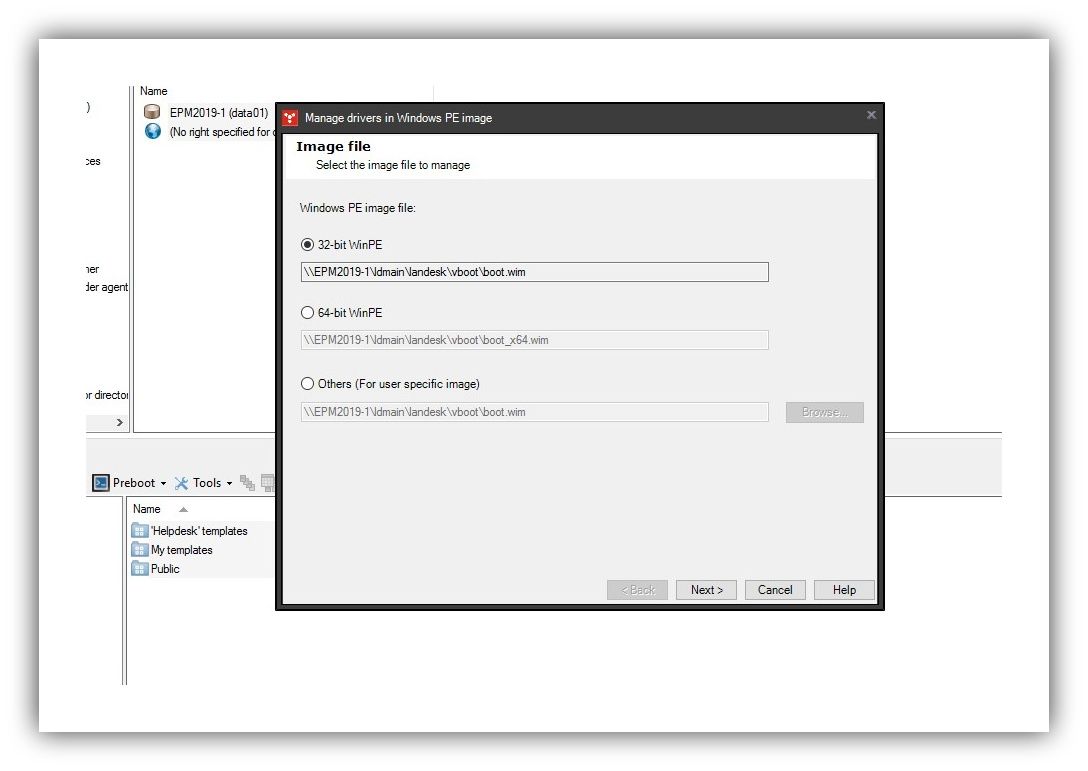Select the 64-bit WinPE radio button

[x=307, y=312]
